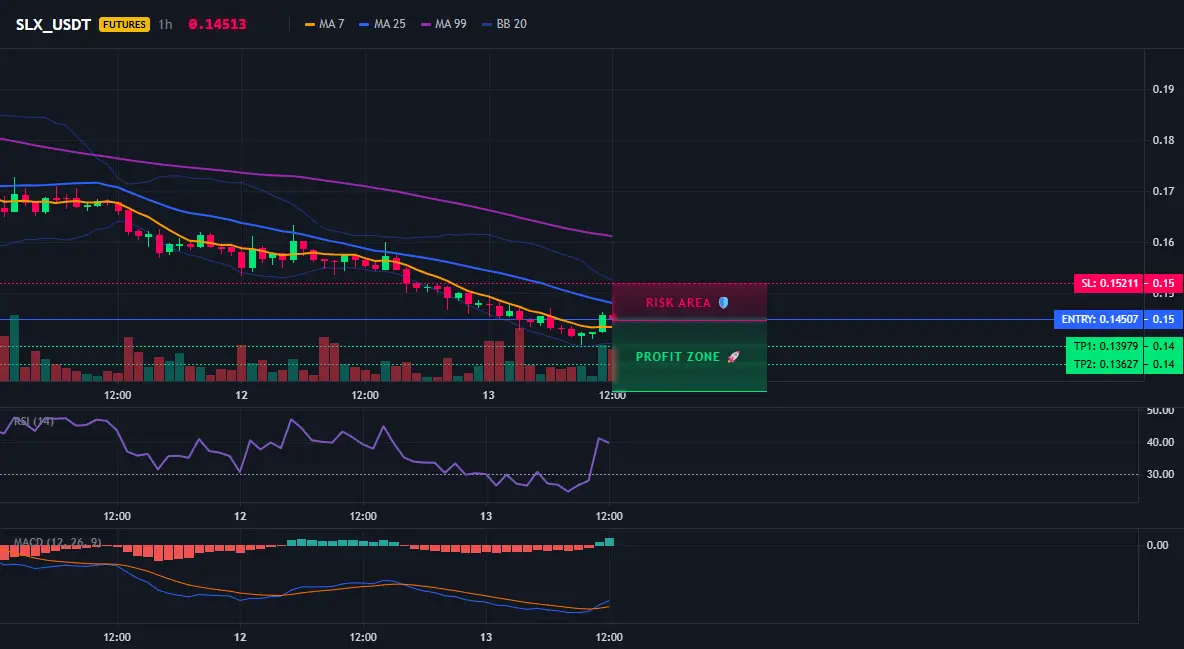This screenshot has width=1184, height=649.
Task: Click the MACD 0.00 axis value
Action: point(1158,545)
